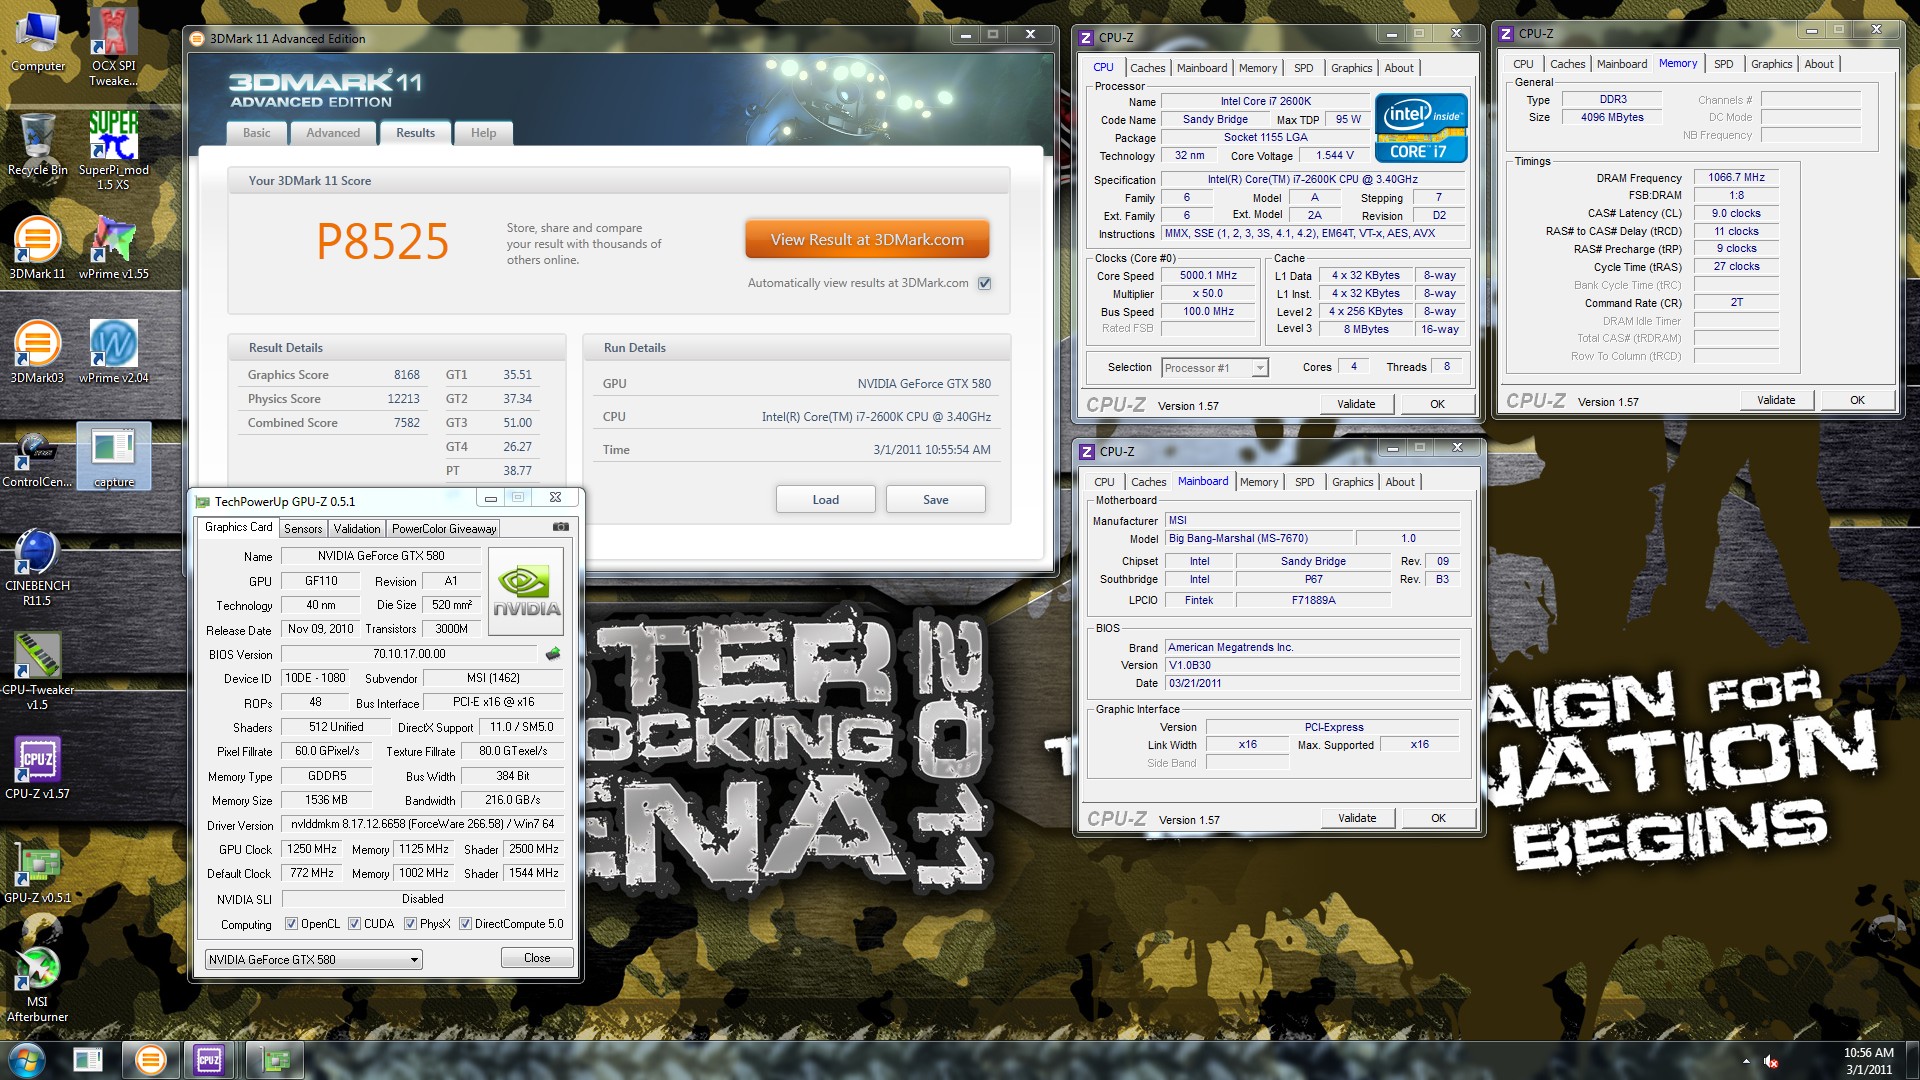Click Validate in CPU-Z CPU window

pyautogui.click(x=1356, y=404)
